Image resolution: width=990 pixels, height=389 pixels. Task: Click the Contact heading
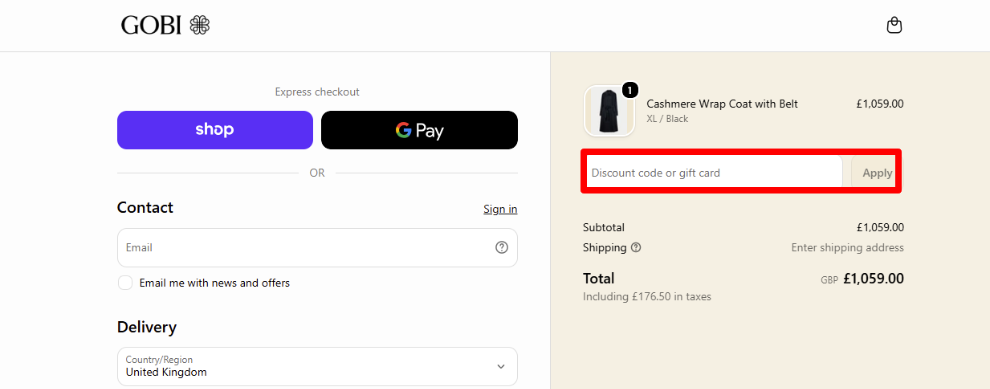point(145,208)
